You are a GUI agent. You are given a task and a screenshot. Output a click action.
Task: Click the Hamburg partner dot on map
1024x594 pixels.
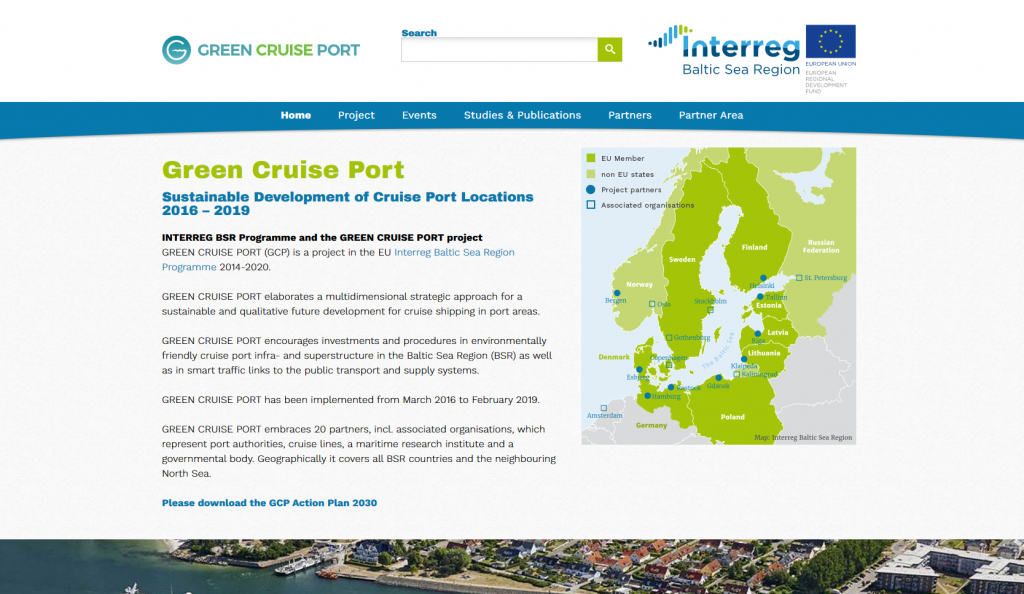pos(647,396)
